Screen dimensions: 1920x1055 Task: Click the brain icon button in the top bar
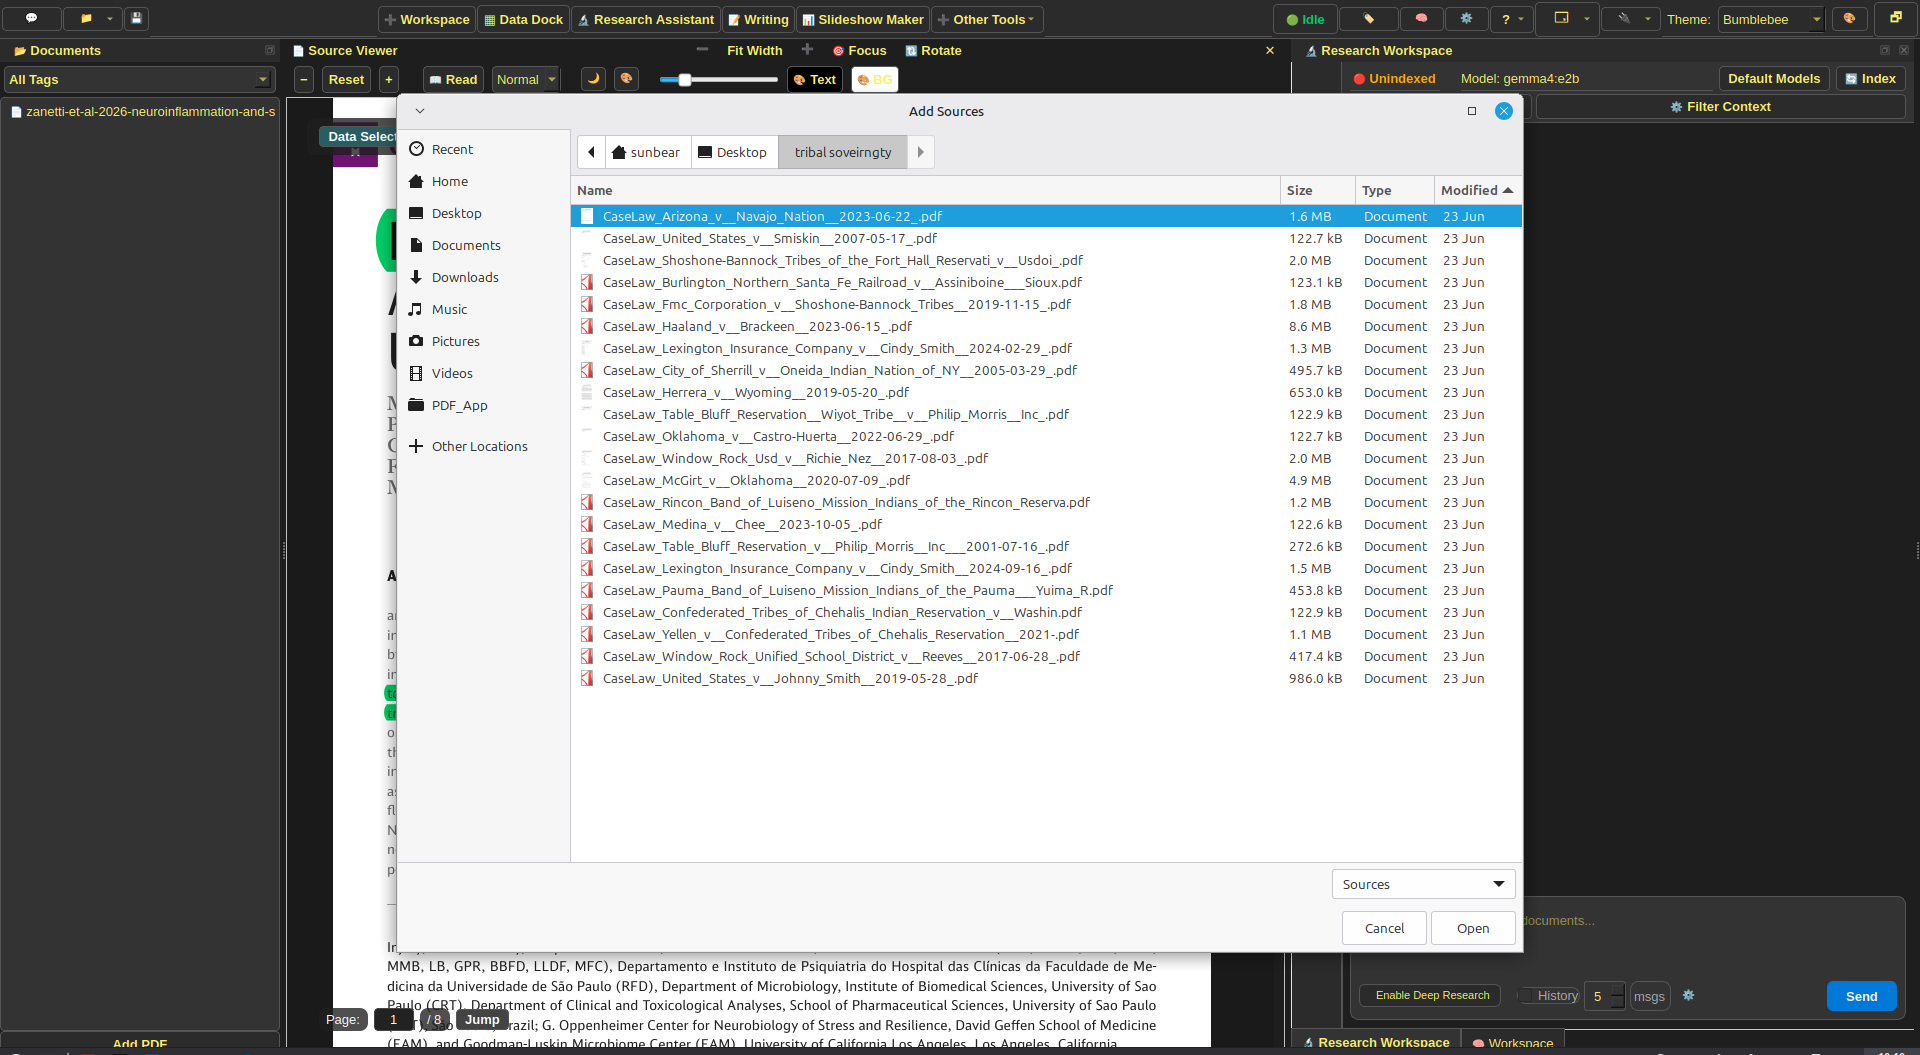(x=1421, y=18)
